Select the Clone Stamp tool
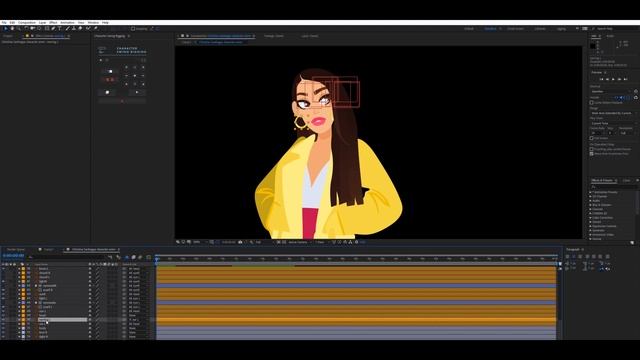Viewport: 640px width, 360px height. coord(74,29)
